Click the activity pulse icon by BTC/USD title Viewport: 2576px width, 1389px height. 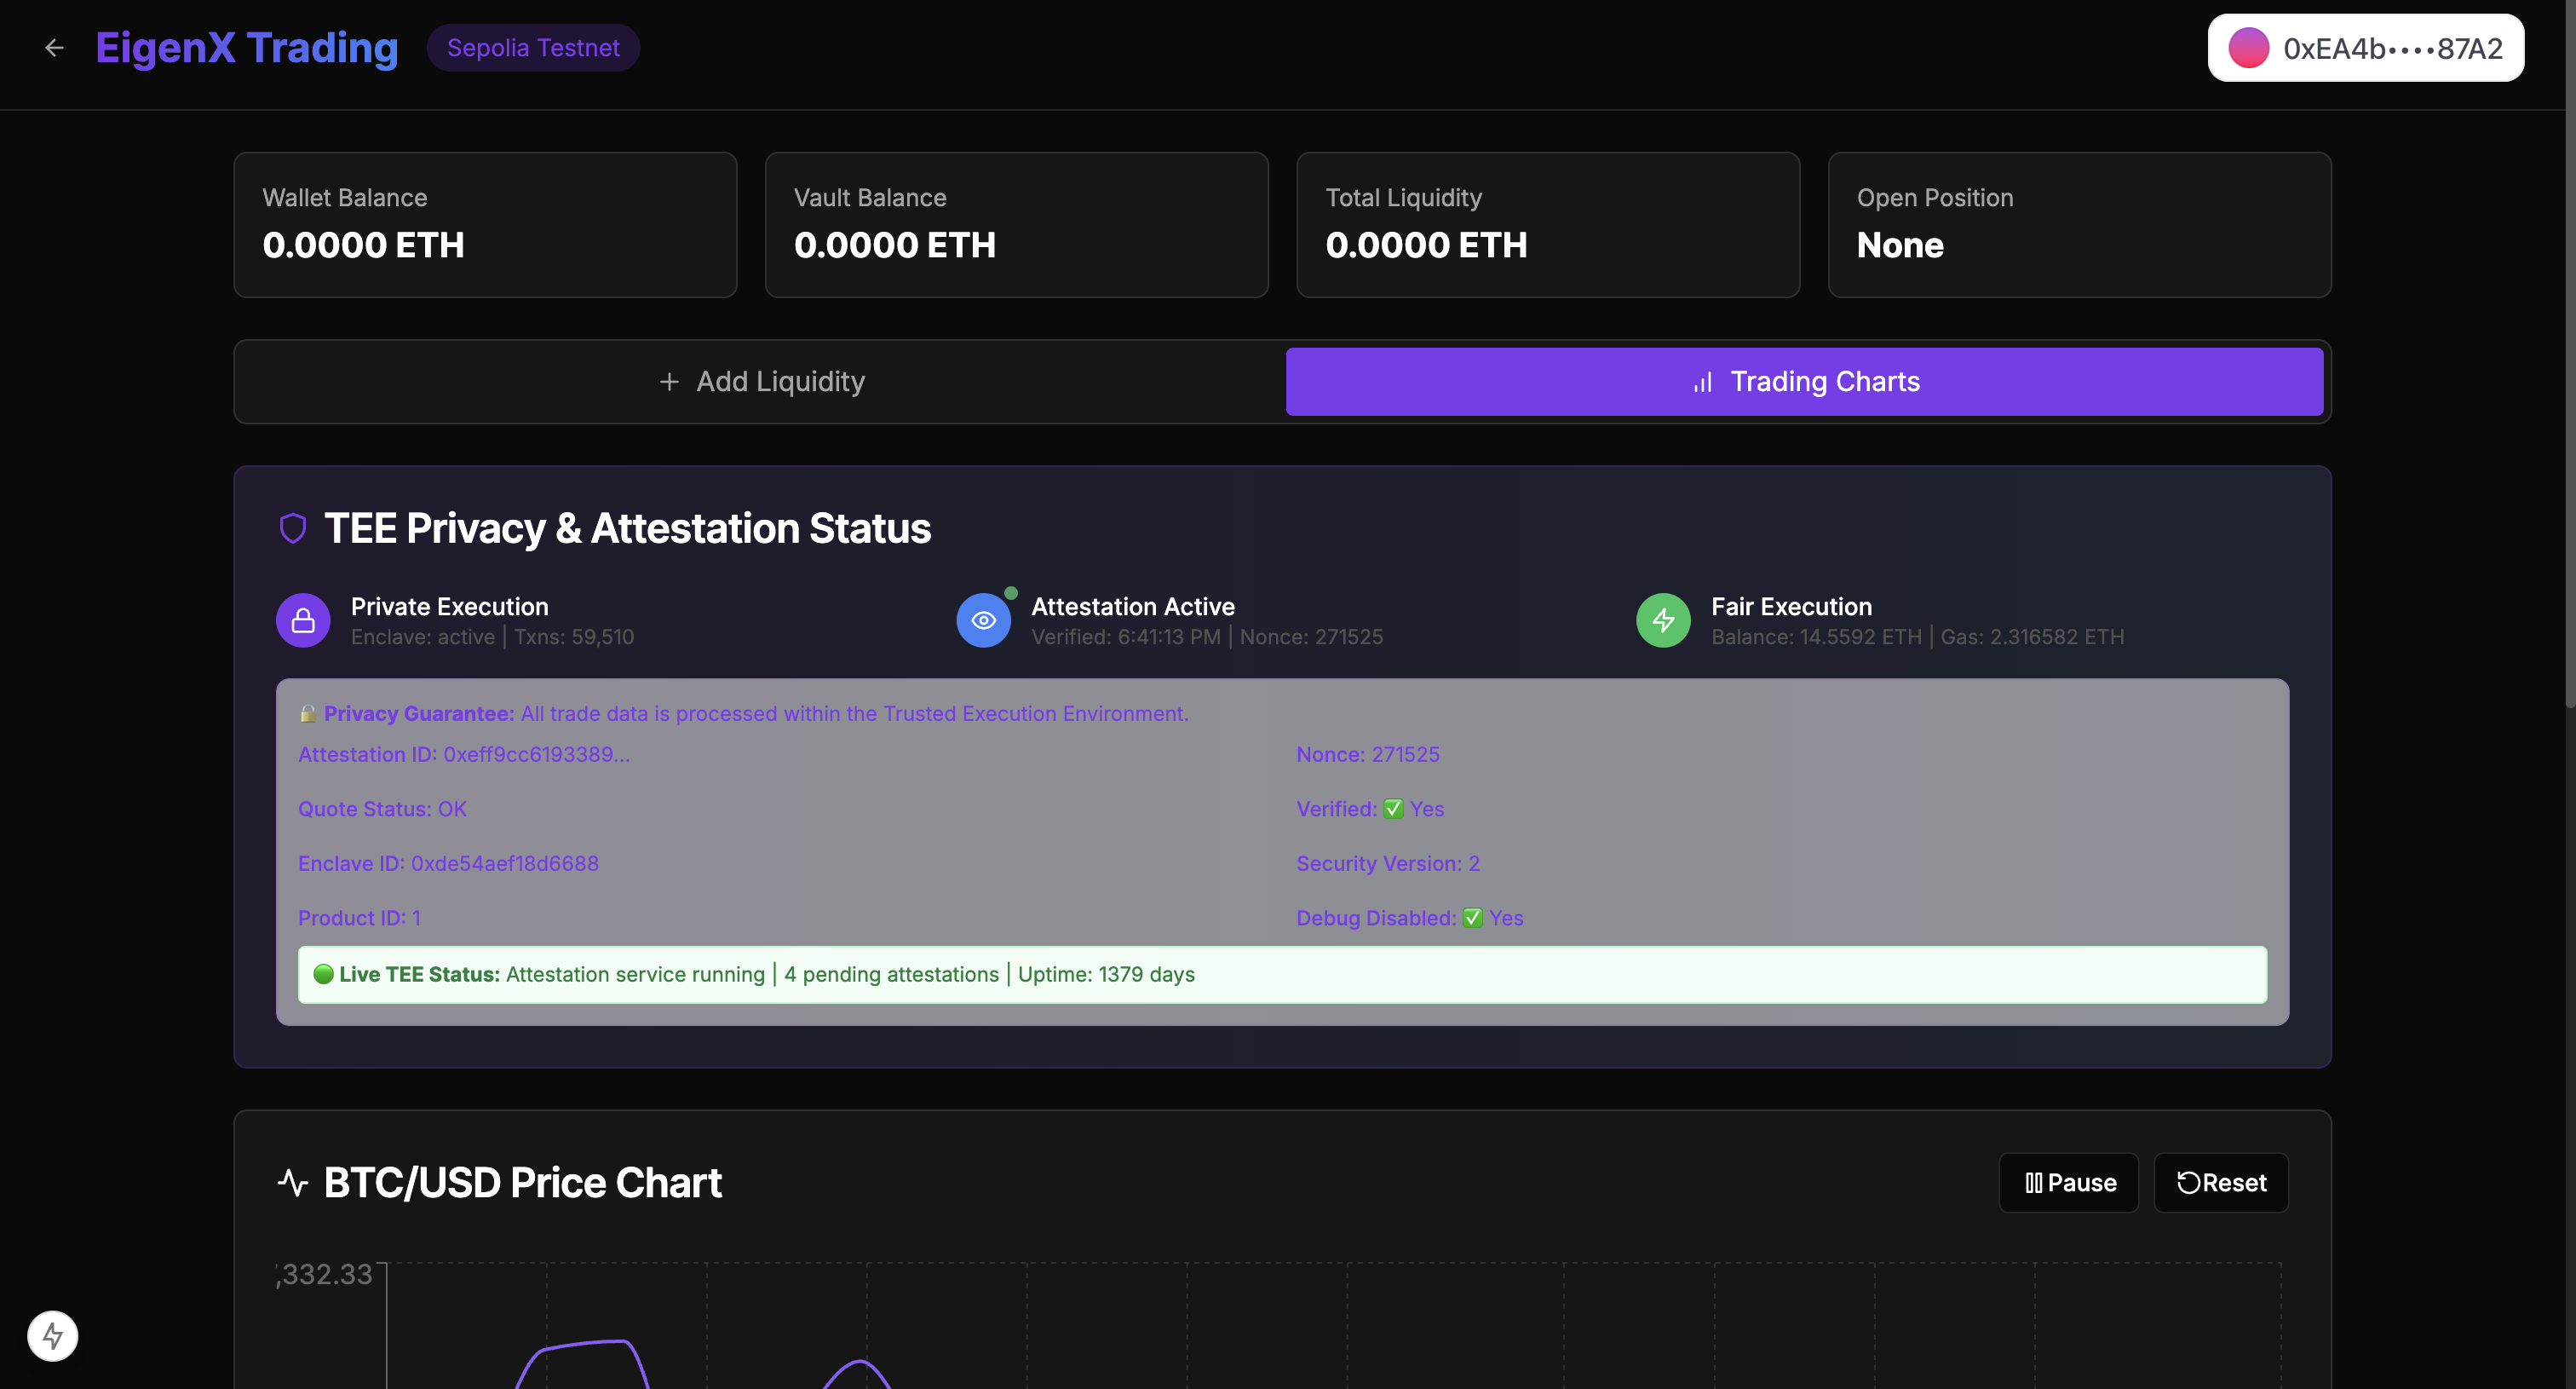point(292,1182)
